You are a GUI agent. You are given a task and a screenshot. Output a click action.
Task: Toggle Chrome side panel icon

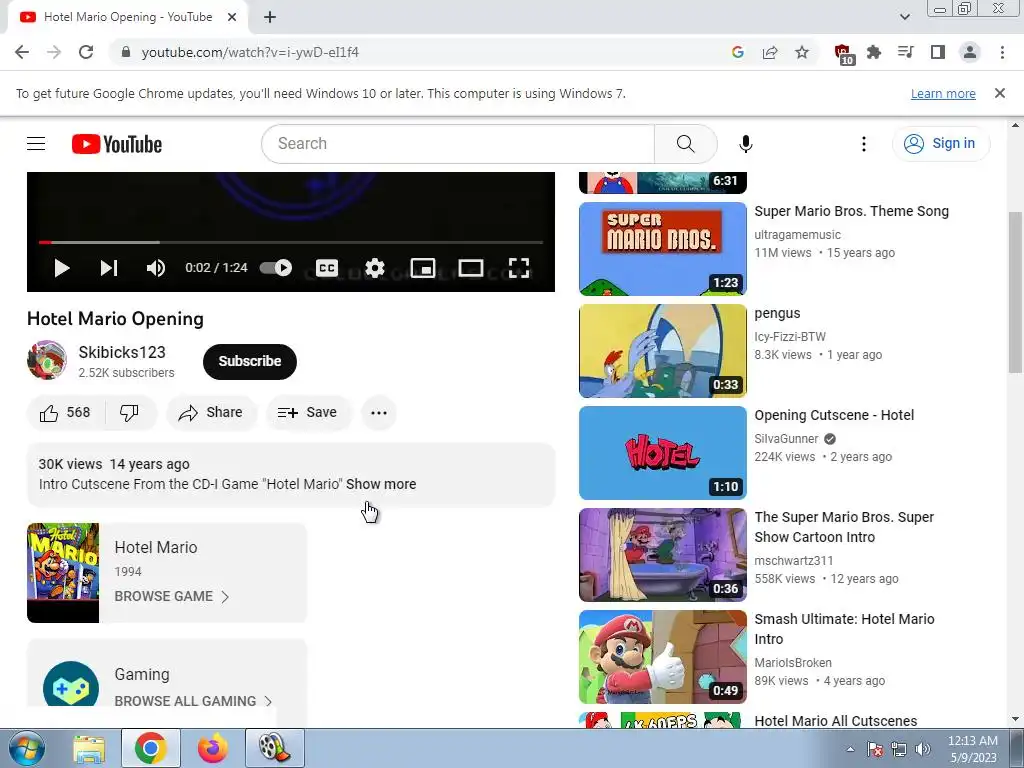point(938,52)
